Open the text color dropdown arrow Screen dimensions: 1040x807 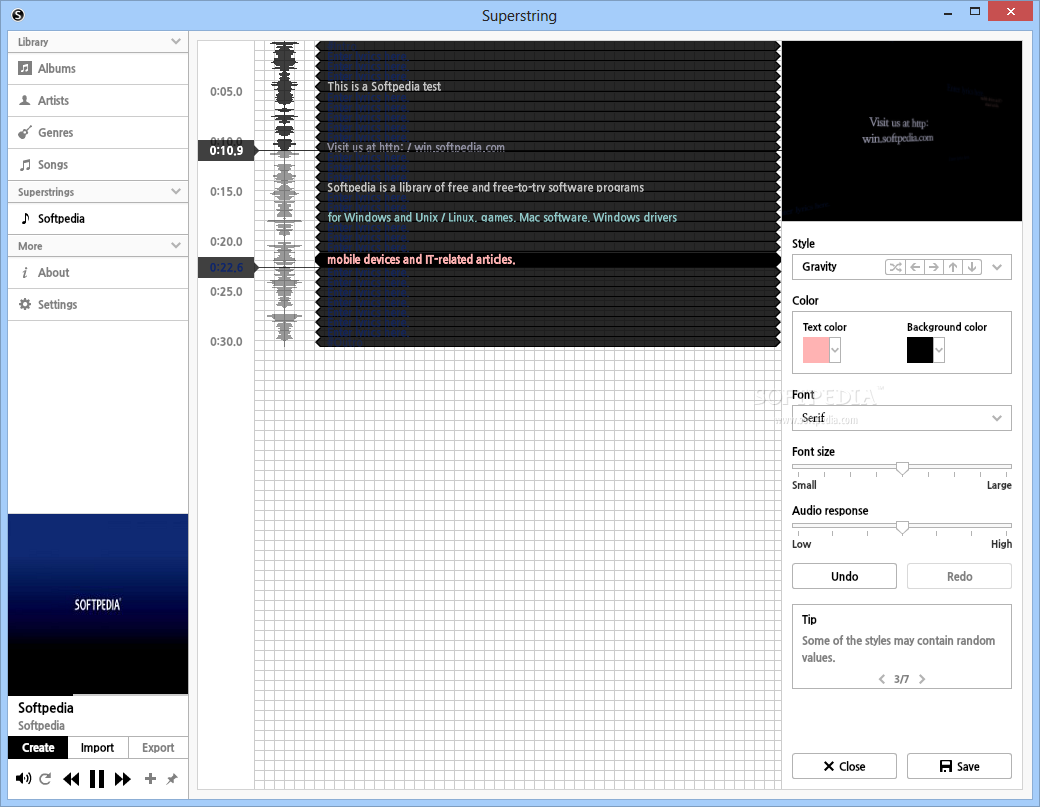point(835,350)
